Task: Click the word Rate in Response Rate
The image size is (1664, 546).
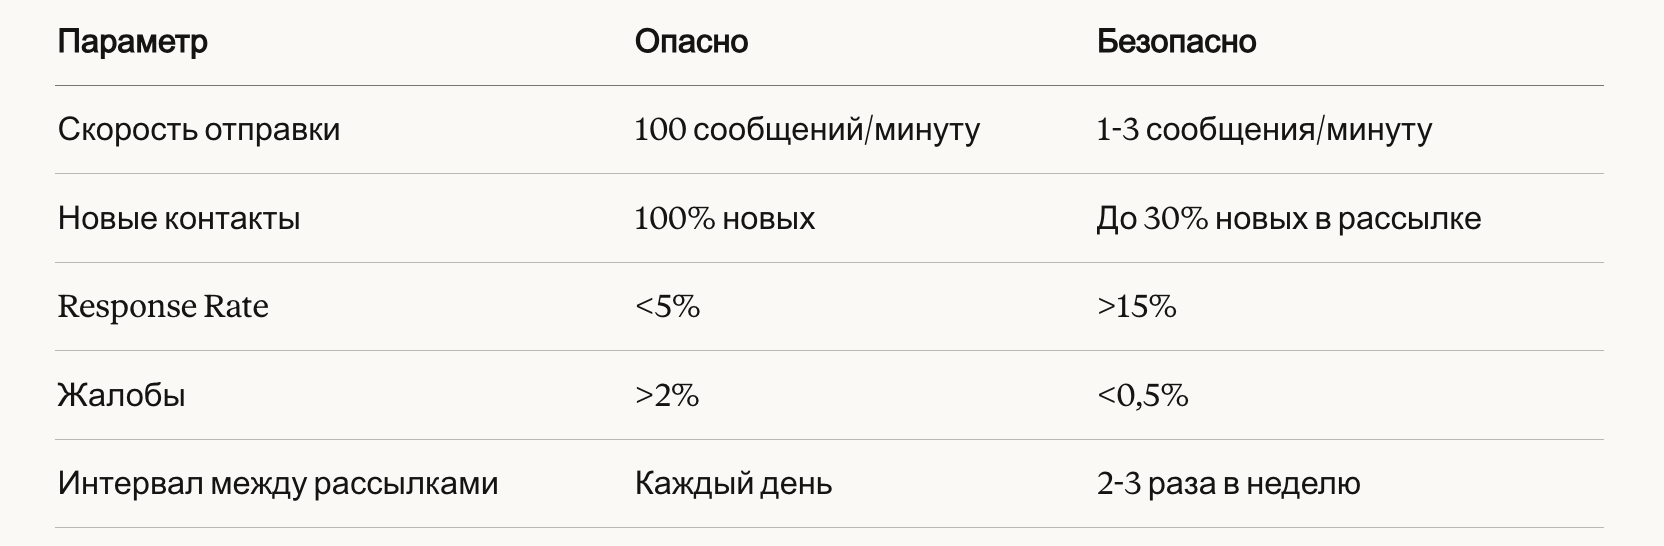Action: pyautogui.click(x=237, y=306)
